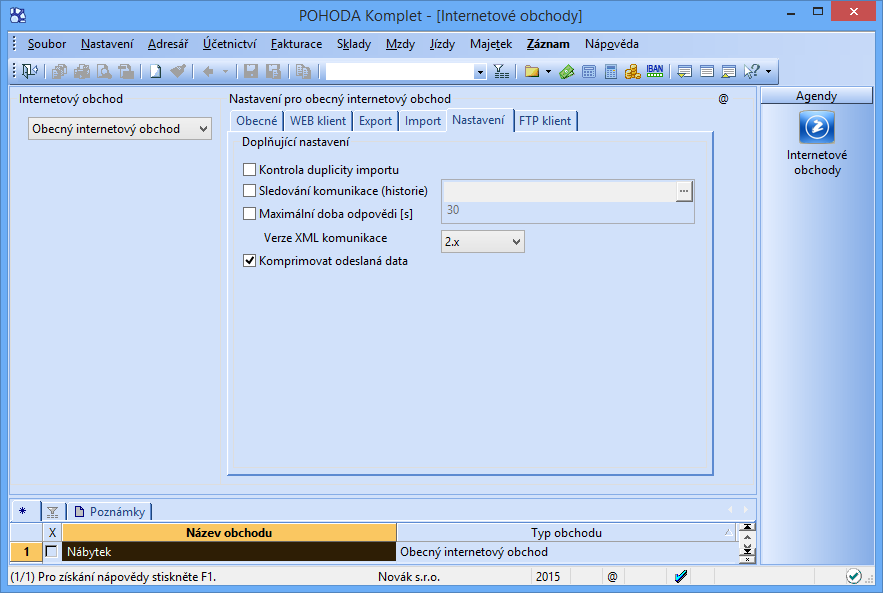Open the Záznam menu
This screenshot has height=593, width=883.
[x=548, y=44]
